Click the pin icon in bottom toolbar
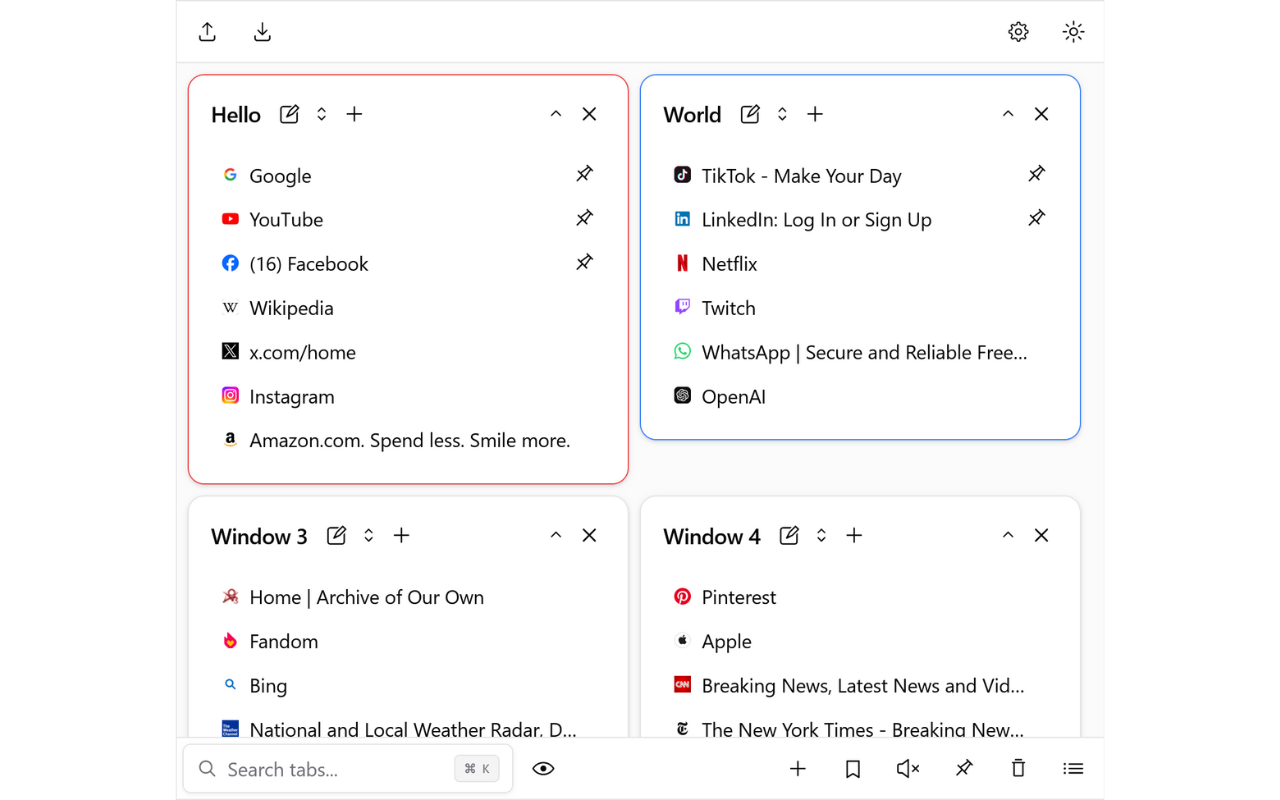The image size is (1280, 800). 964,769
